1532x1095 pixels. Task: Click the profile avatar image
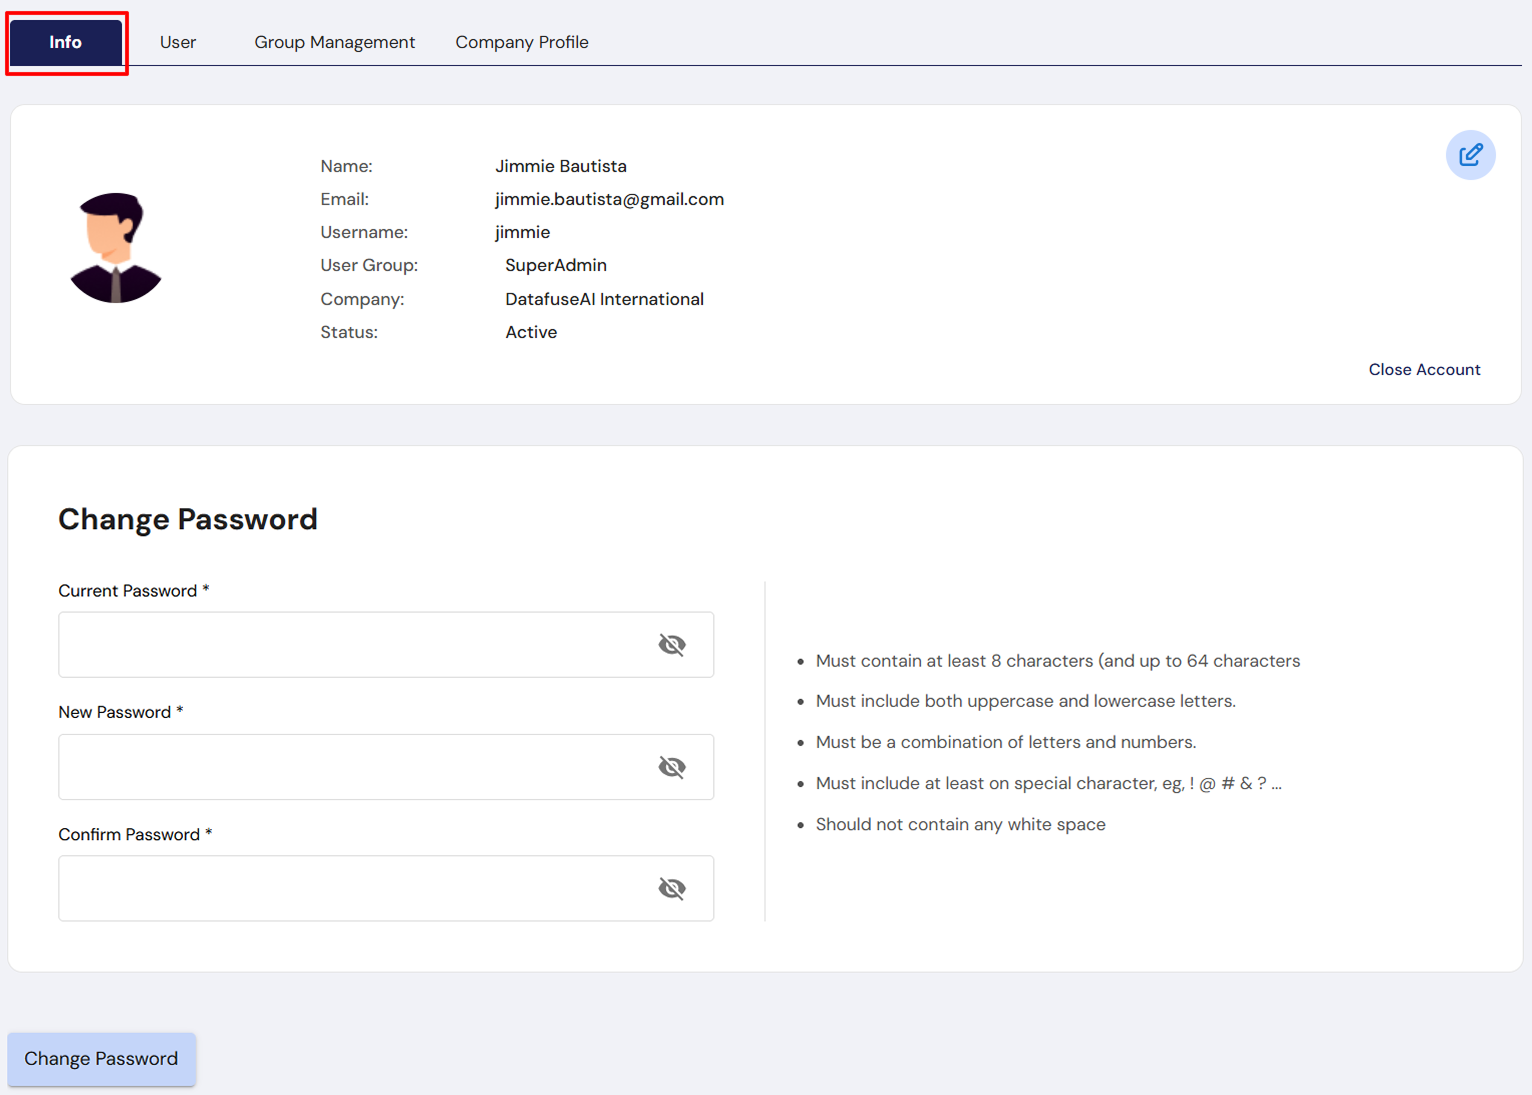tap(115, 248)
